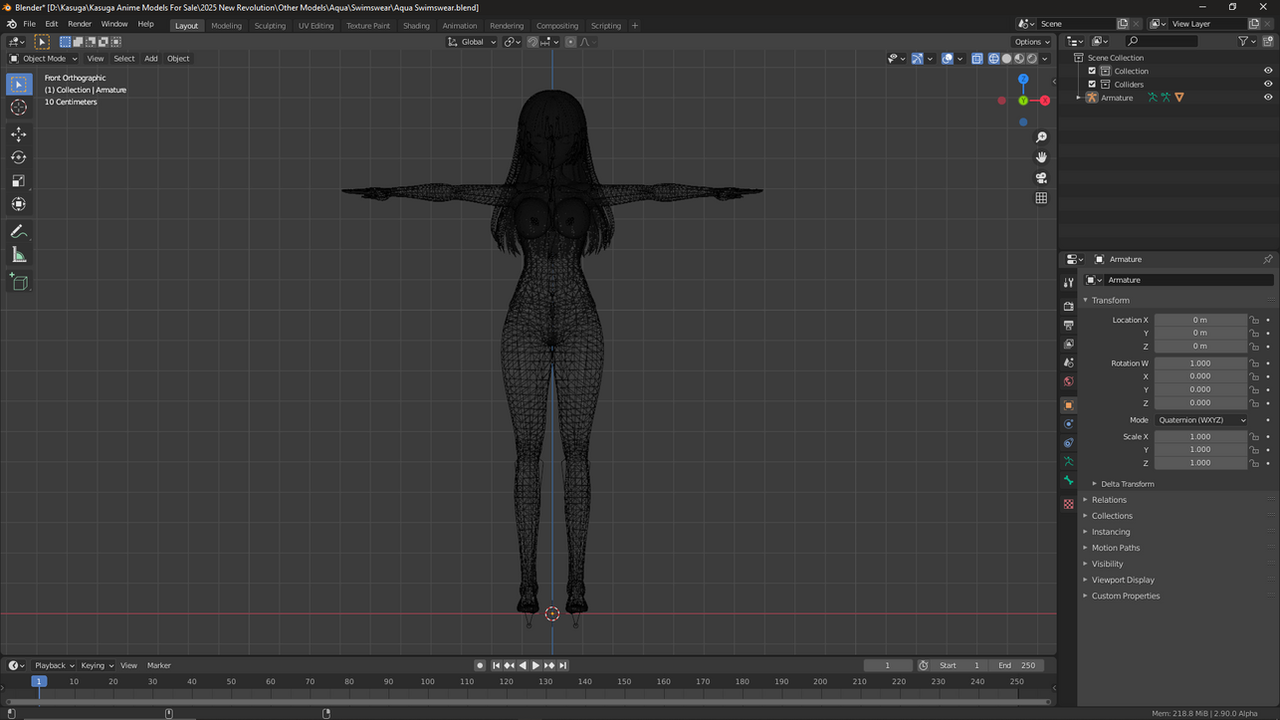This screenshot has width=1280, height=720.
Task: Open the File menu
Action: (29, 24)
